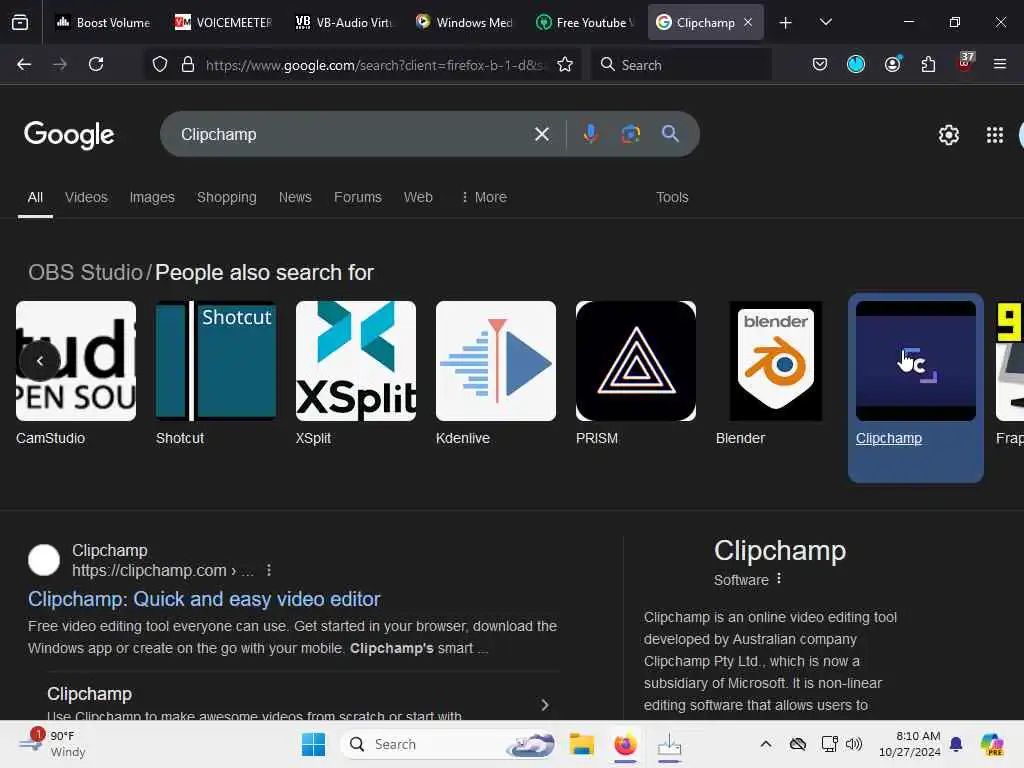Viewport: 1024px width, 768px height.
Task: Open a new browser tab
Action: coord(786,22)
